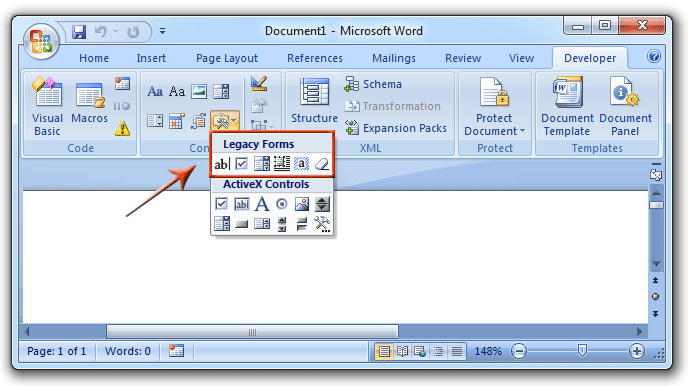The width and height of the screenshot is (688, 386).
Task: Collapse the Legacy Tools dropdown button
Action: (225, 121)
